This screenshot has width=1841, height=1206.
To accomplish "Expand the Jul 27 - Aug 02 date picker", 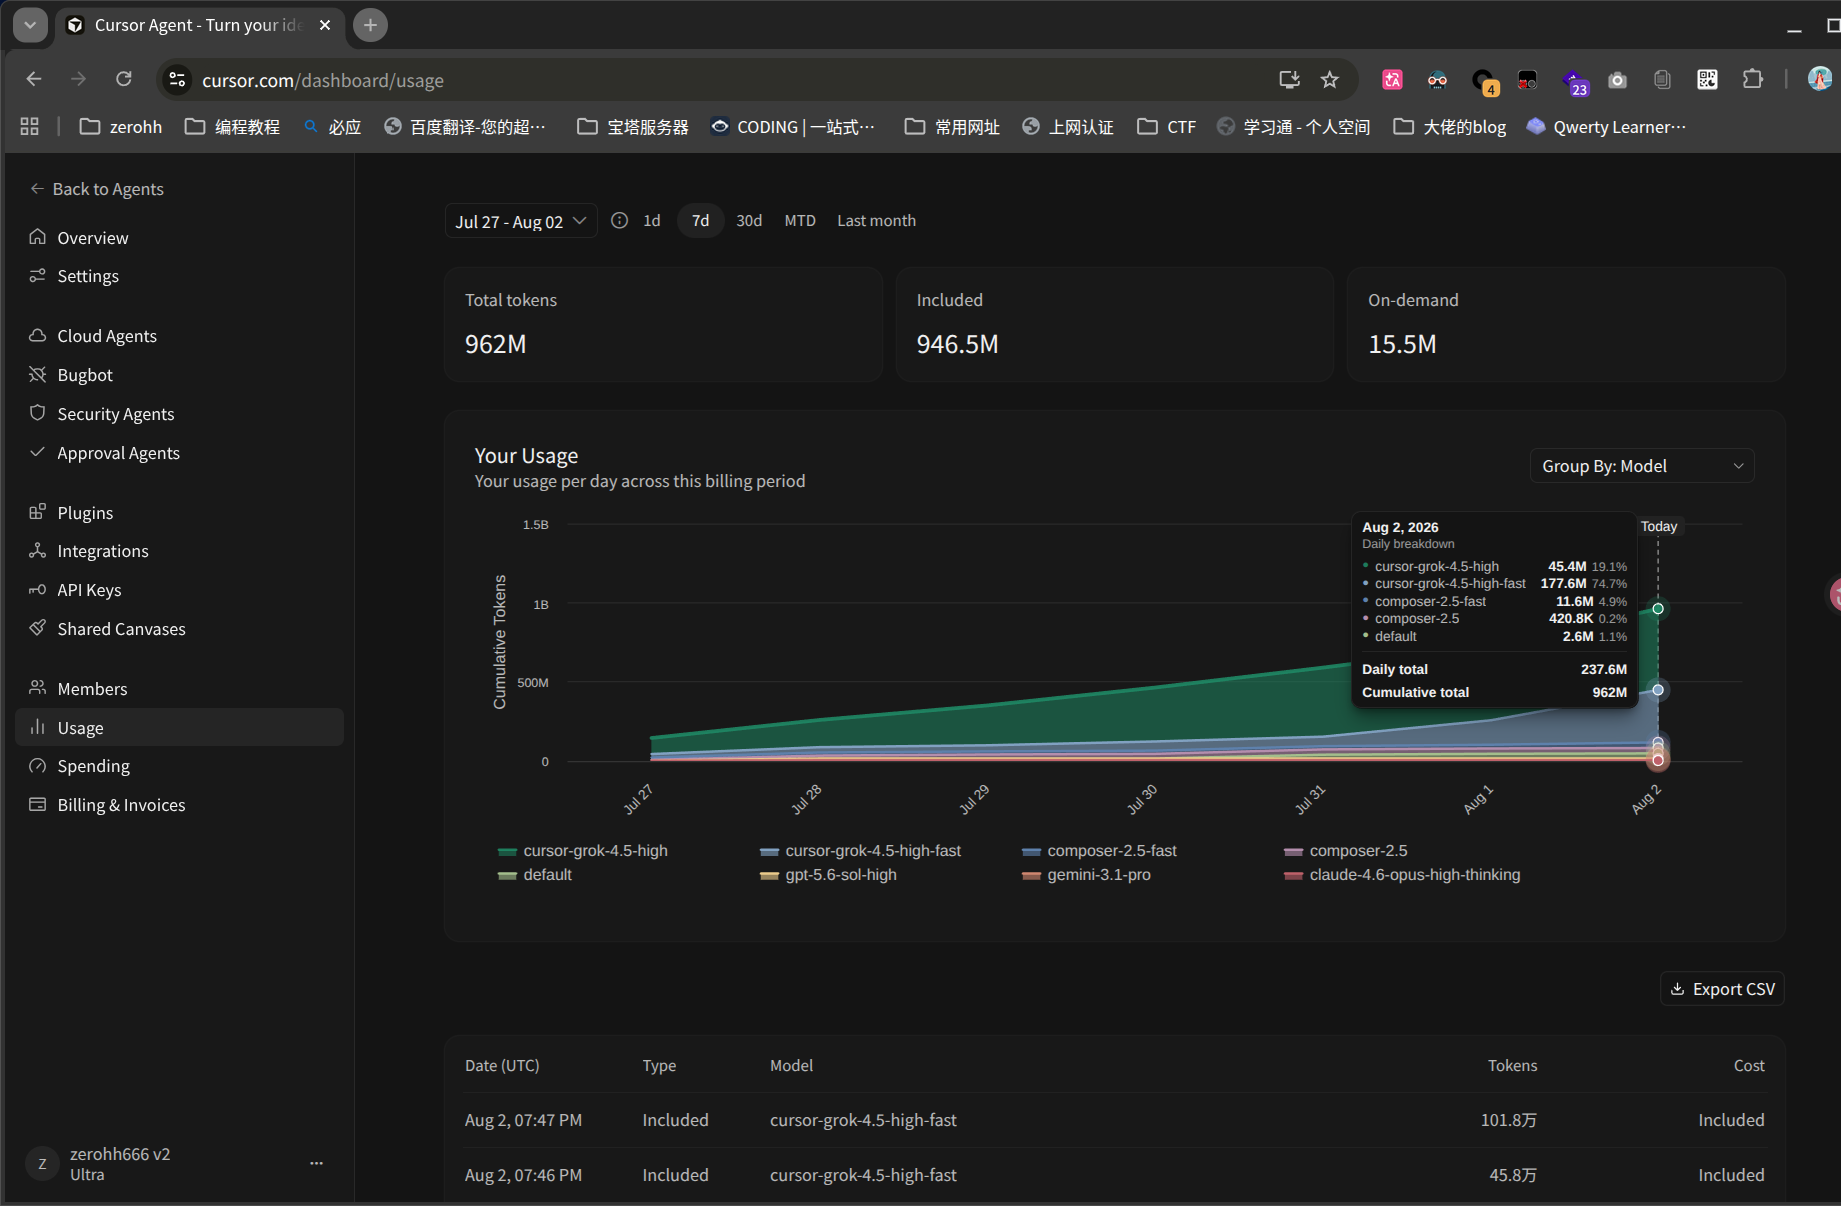I will (521, 221).
